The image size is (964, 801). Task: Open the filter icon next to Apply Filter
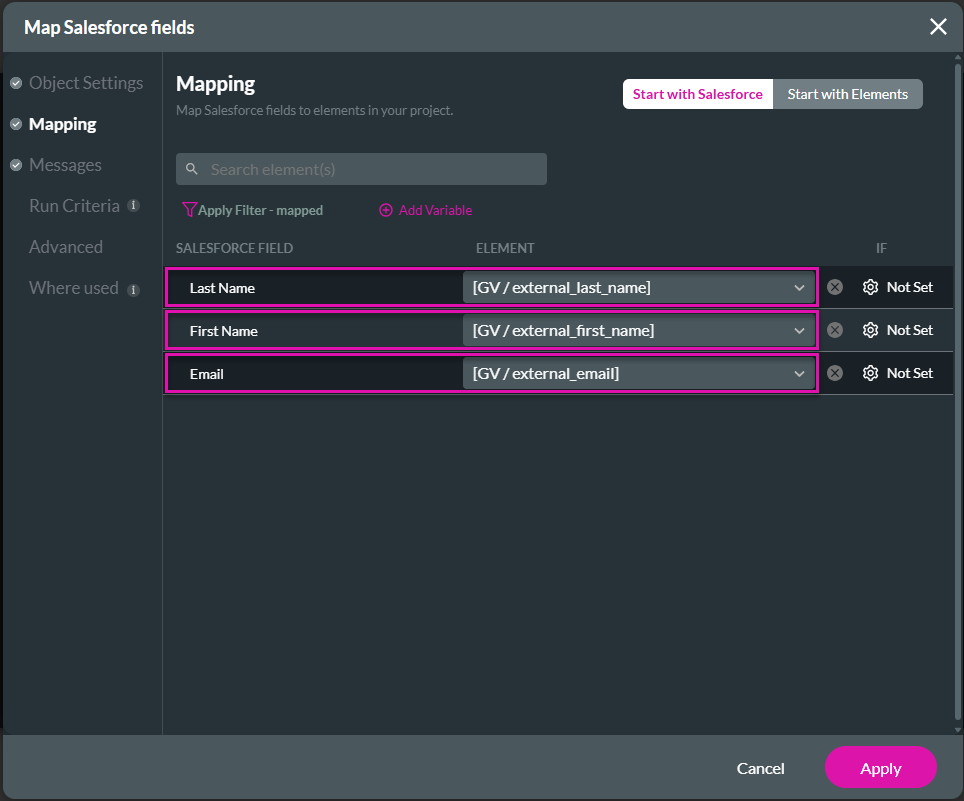(x=189, y=210)
